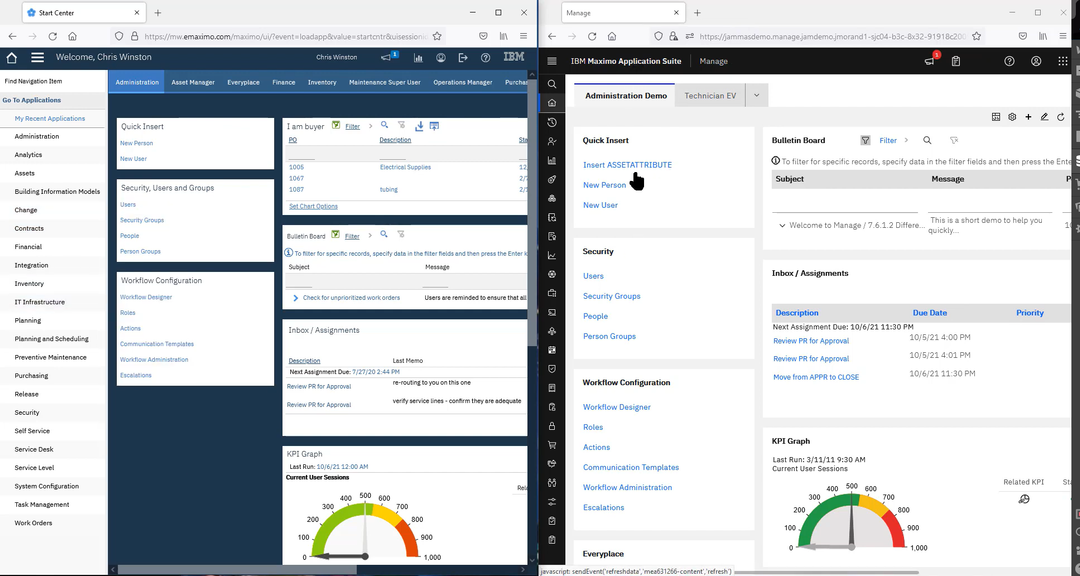Select the download icon in the I am buyer portlet
This screenshot has height=576, width=1080.
[420, 126]
